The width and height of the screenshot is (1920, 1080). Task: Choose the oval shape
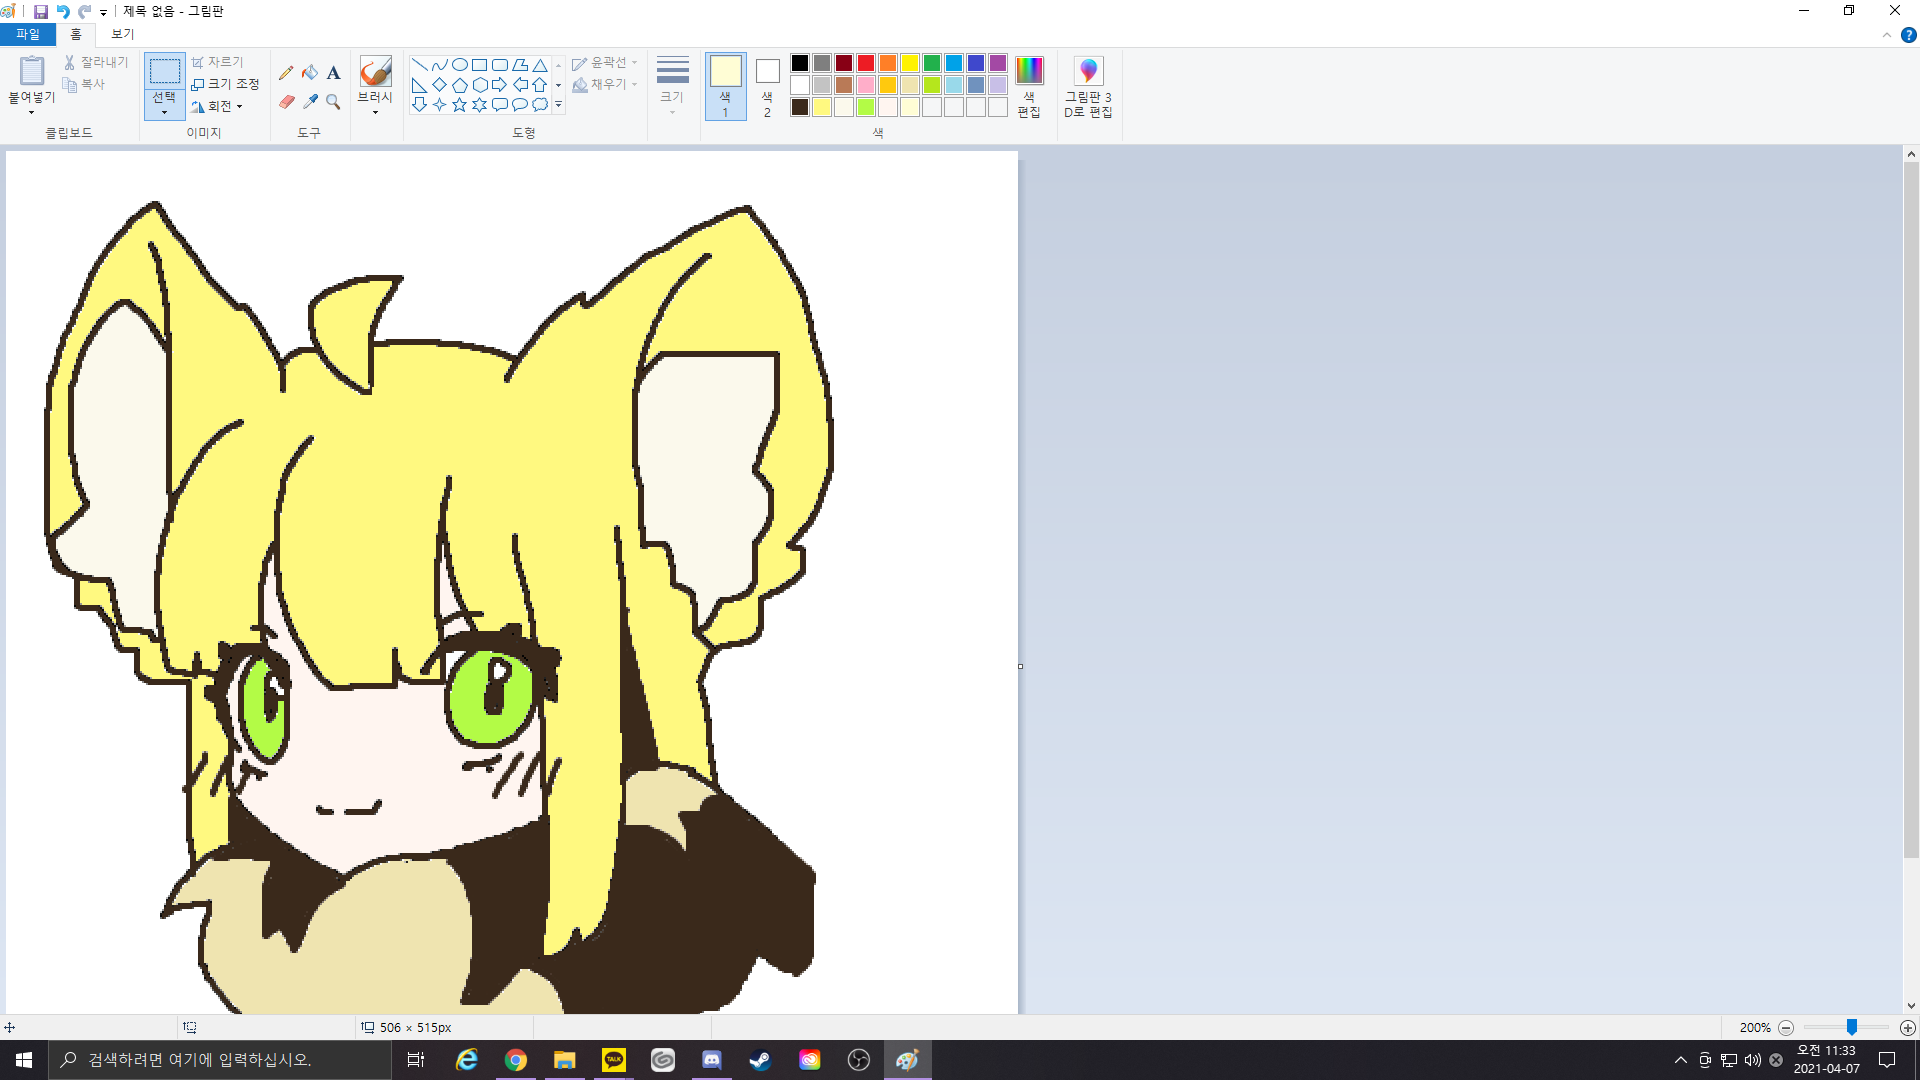coord(459,64)
